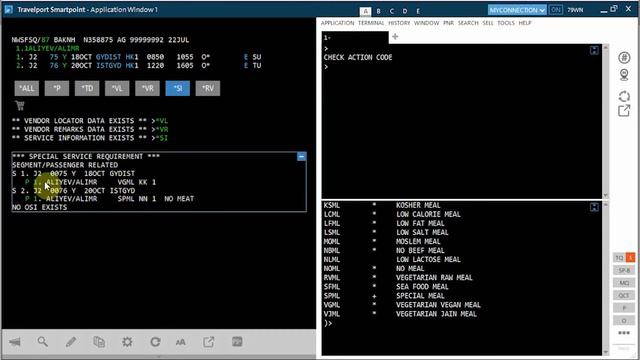Click the pop-out arrow icon in right sidebar

pyautogui.click(x=624, y=111)
